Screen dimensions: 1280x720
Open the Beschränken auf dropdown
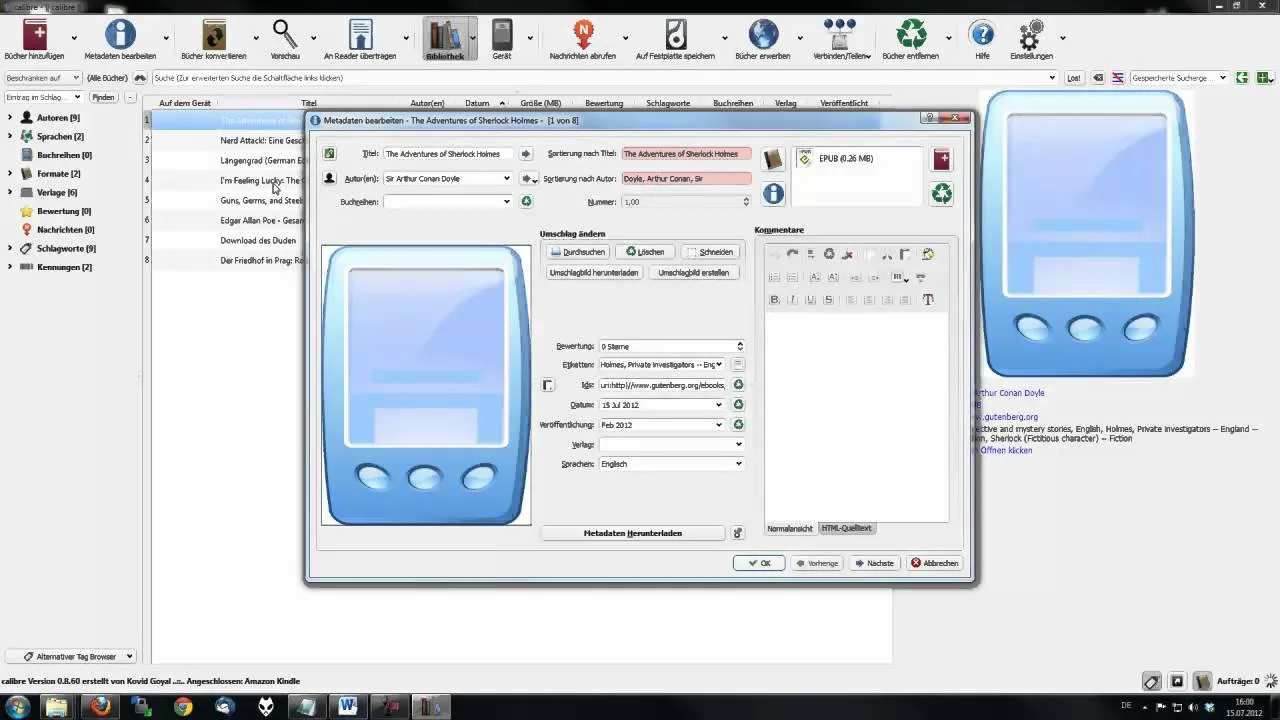(42, 78)
